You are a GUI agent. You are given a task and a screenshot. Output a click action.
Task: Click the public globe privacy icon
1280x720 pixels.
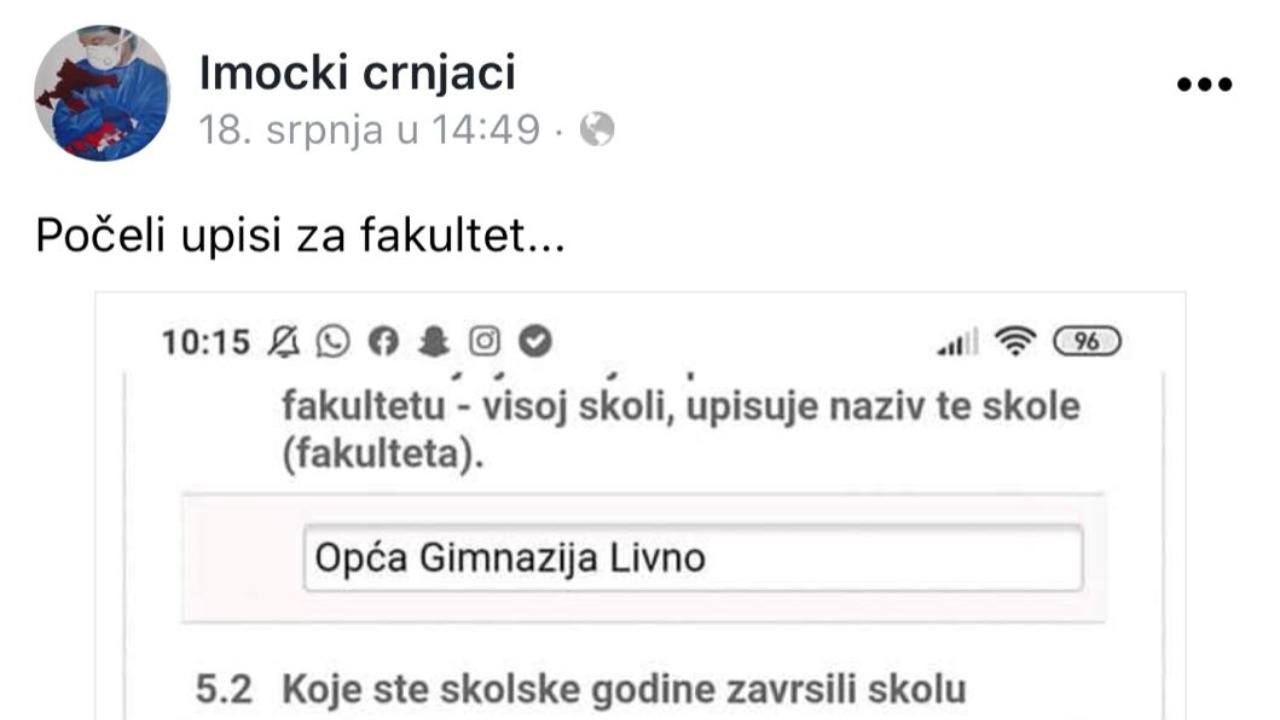597,130
